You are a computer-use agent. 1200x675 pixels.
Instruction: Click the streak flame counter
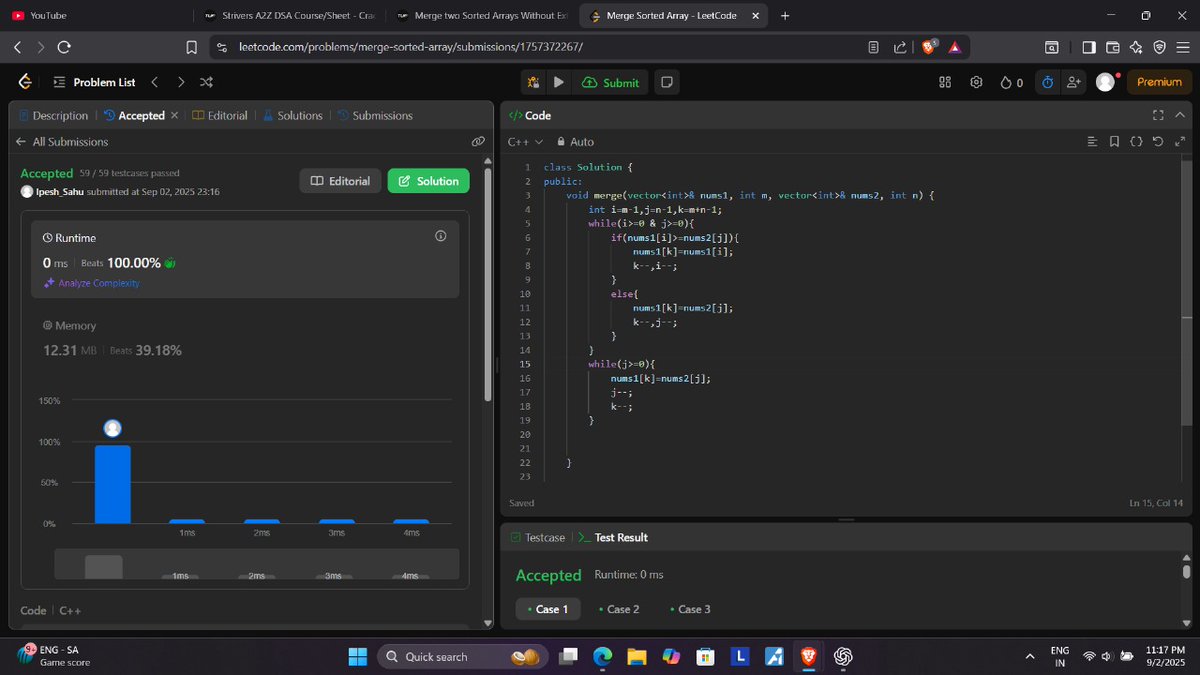[x=1012, y=82]
